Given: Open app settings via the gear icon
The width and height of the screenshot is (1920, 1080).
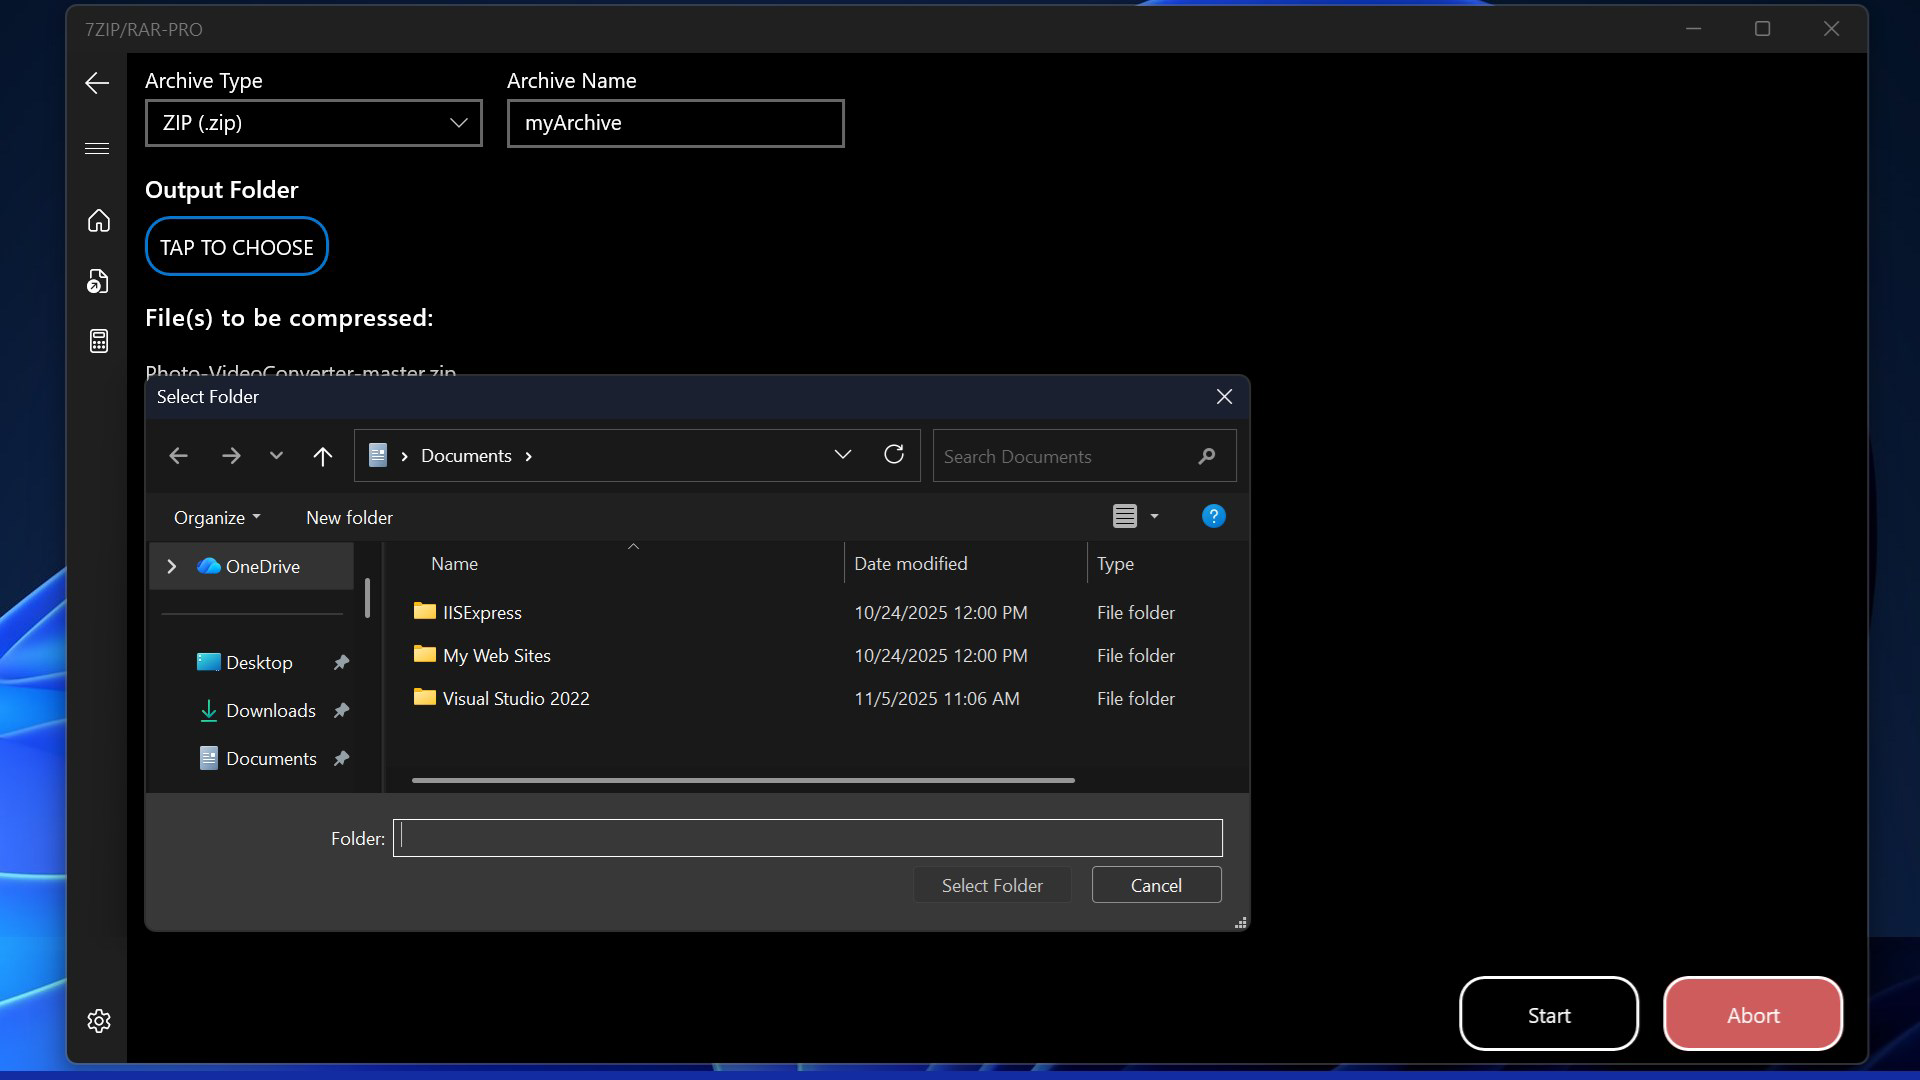Looking at the screenshot, I should [98, 1020].
